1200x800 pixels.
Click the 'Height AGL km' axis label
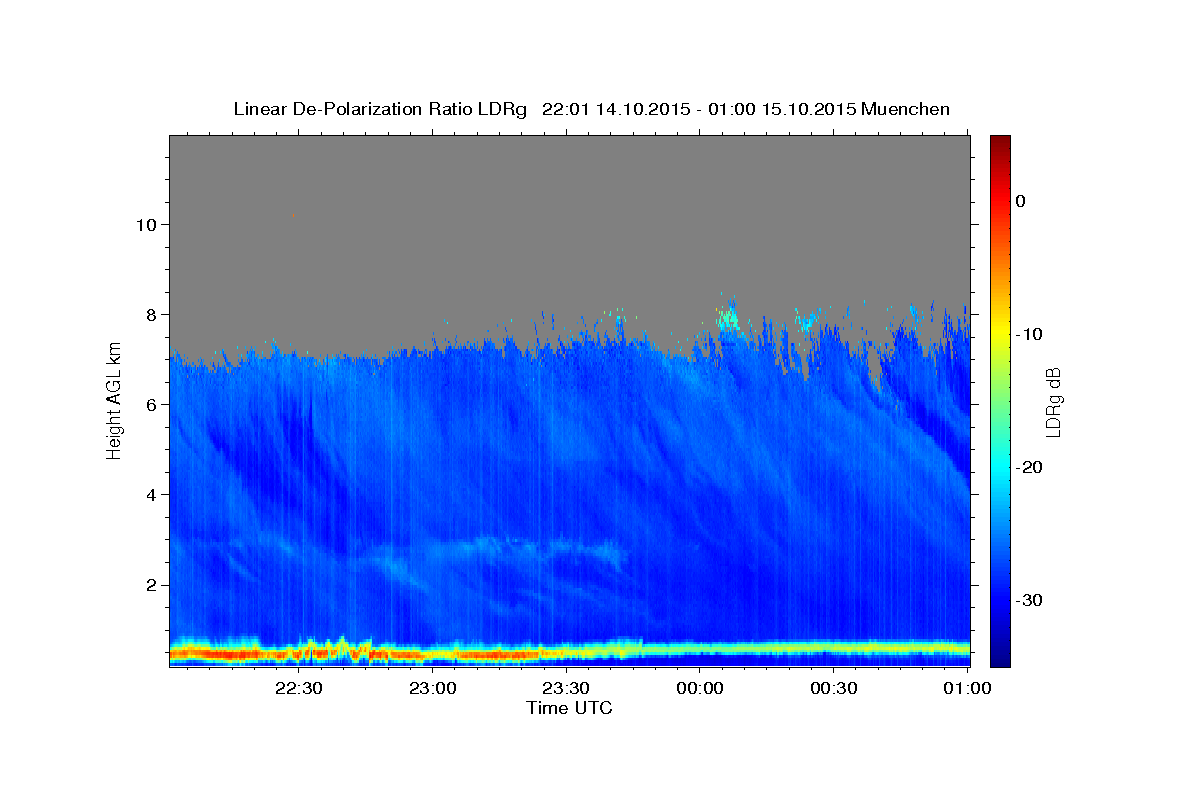[115, 400]
